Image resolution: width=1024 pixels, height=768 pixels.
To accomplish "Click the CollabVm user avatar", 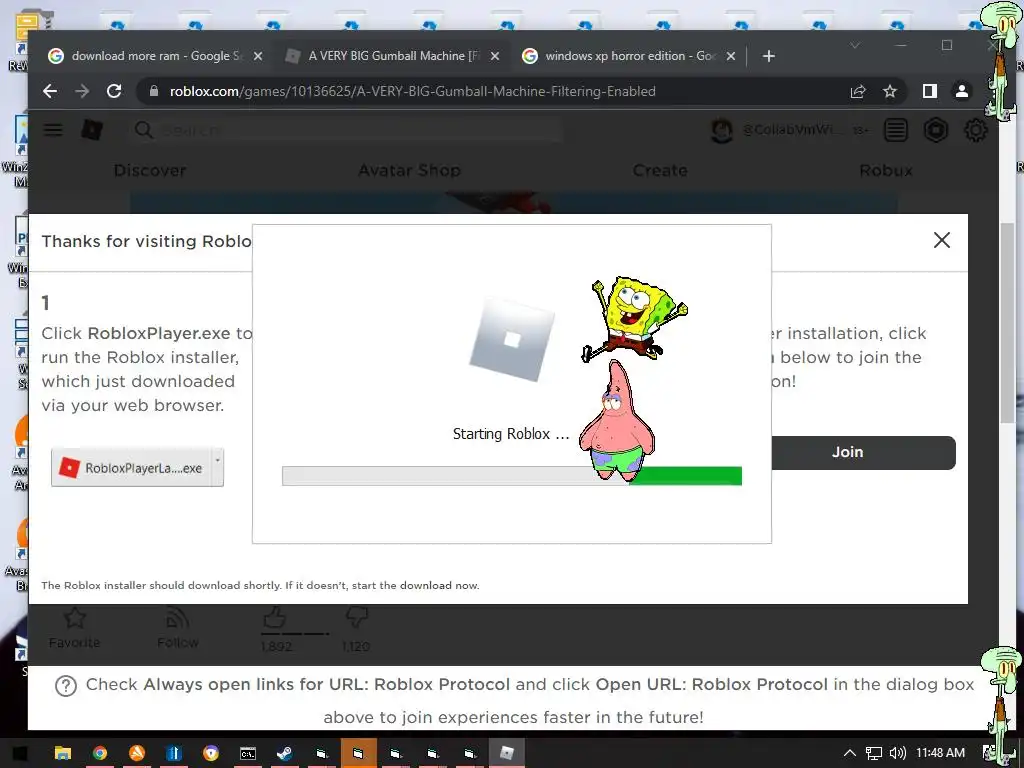I will coord(721,131).
